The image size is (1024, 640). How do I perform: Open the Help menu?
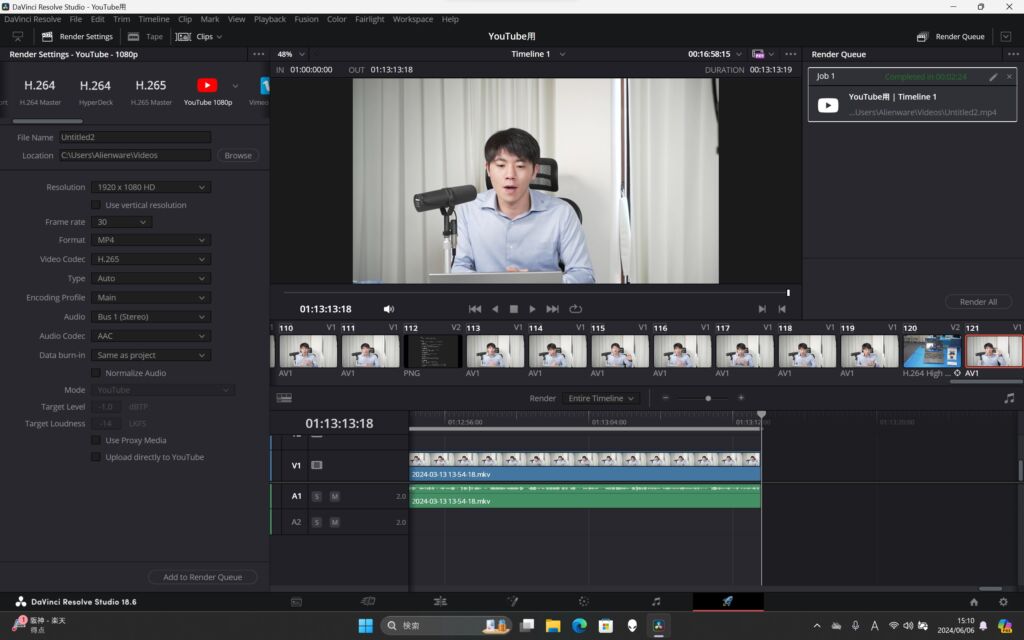[450, 19]
